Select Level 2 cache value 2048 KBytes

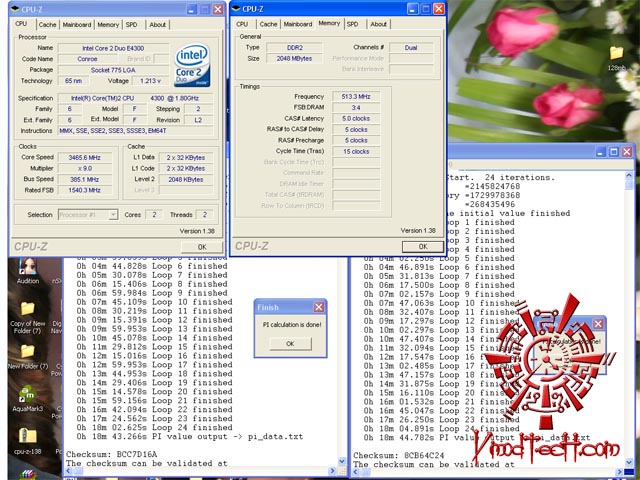coord(186,180)
